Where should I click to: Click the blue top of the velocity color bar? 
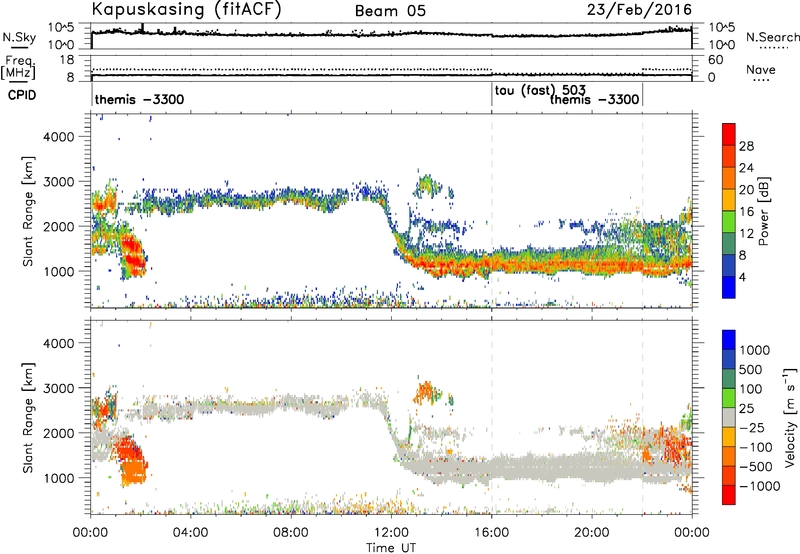click(x=729, y=339)
